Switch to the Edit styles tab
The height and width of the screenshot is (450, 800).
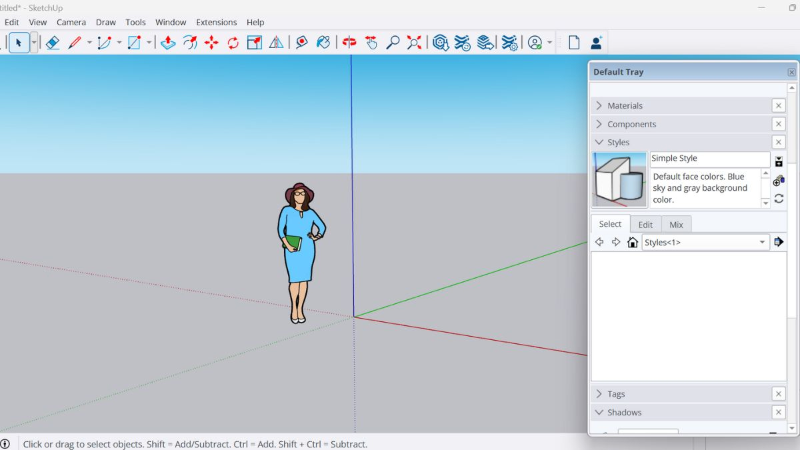pyautogui.click(x=646, y=225)
